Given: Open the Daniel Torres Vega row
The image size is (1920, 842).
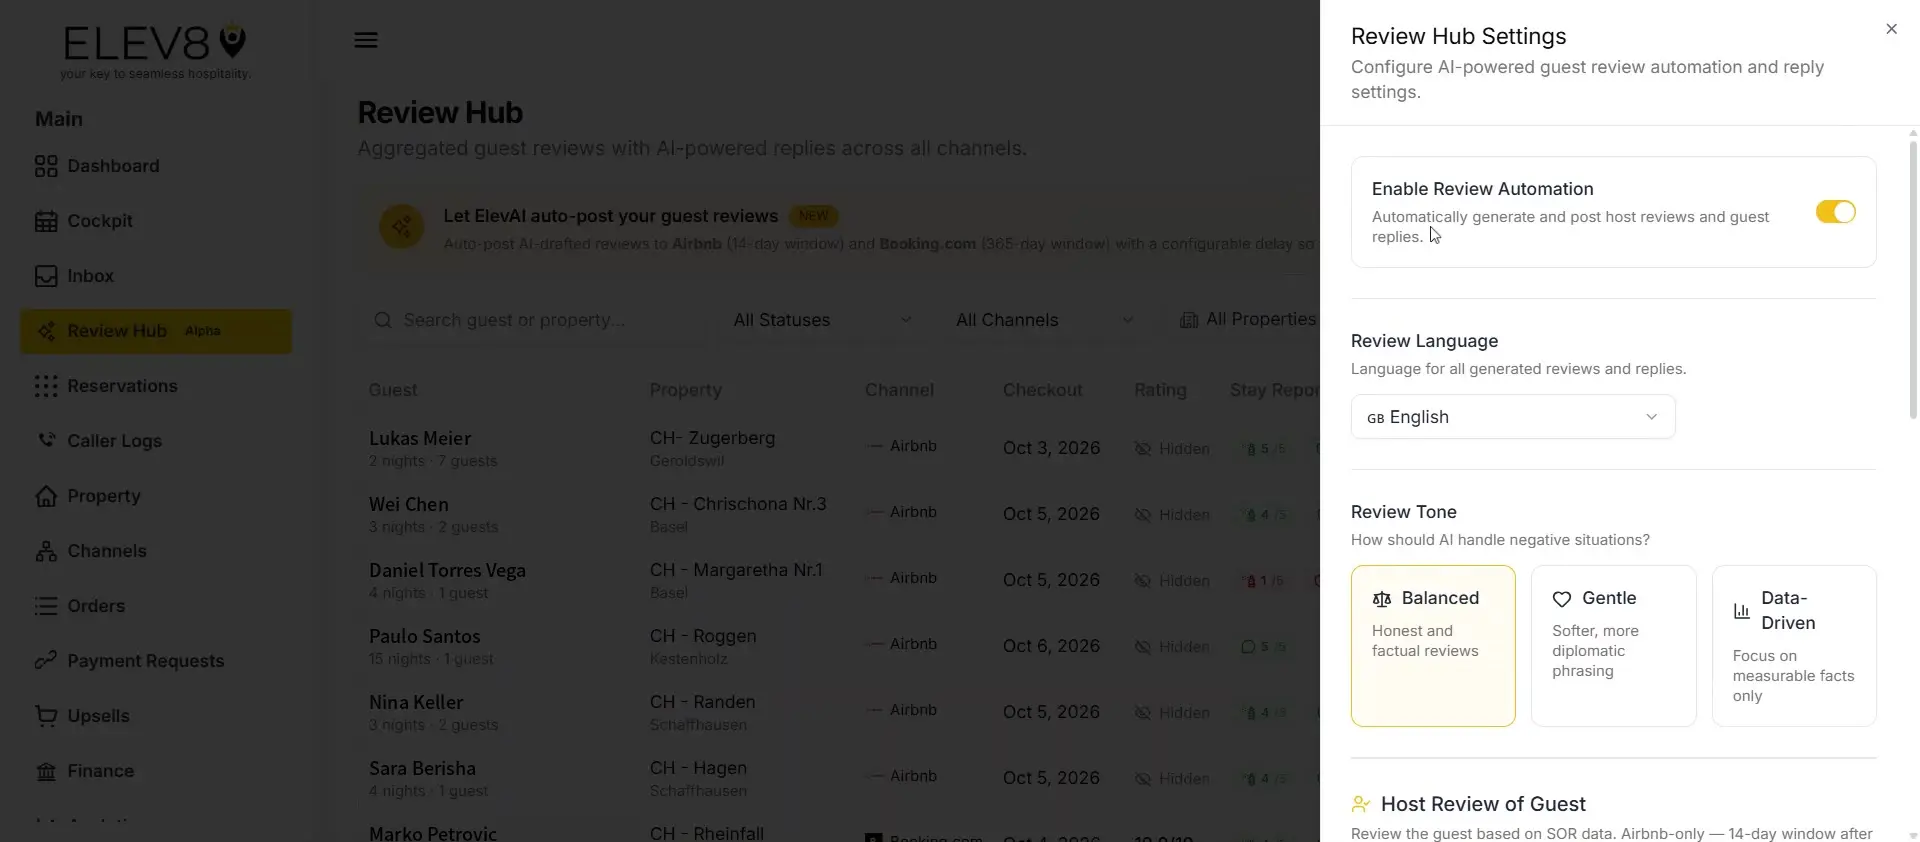Looking at the screenshot, I should coord(840,580).
